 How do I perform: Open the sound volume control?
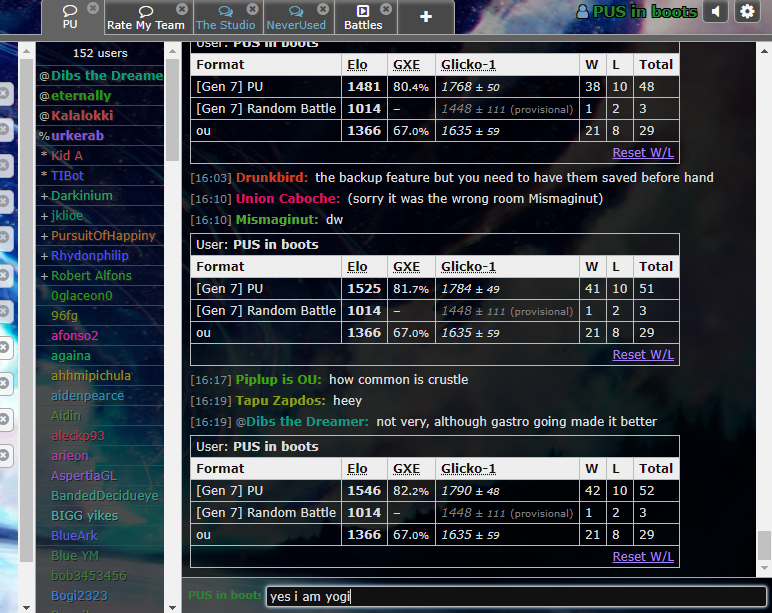pos(716,12)
